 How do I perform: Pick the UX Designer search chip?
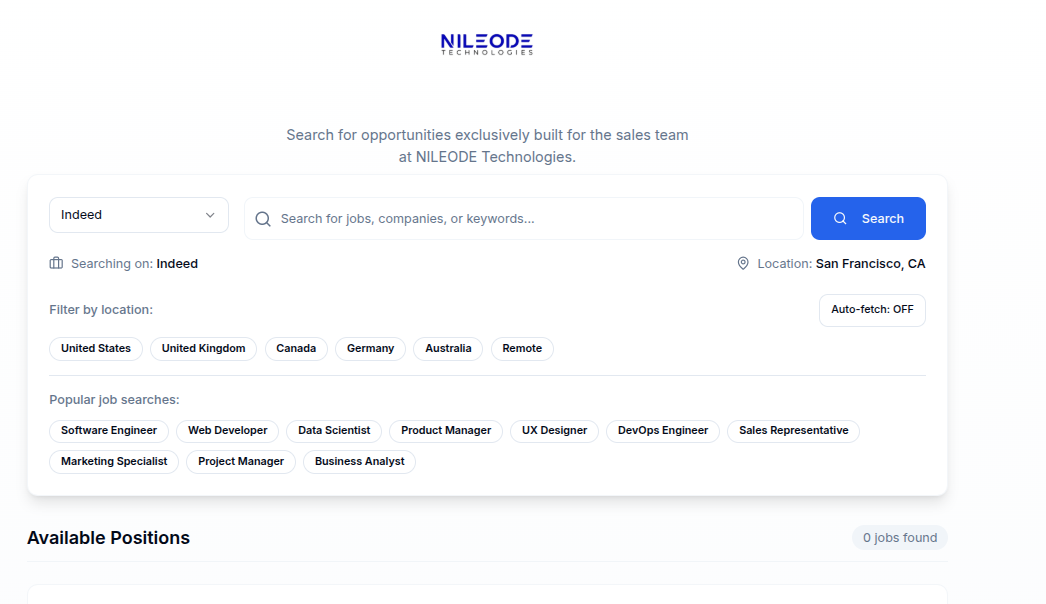(x=554, y=430)
